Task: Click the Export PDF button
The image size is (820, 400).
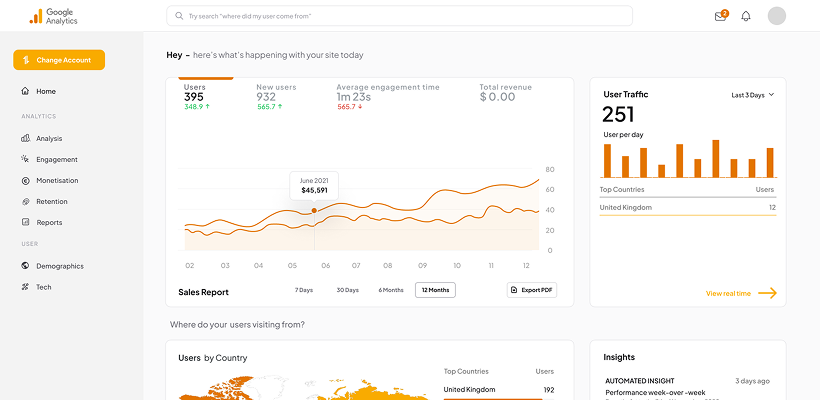Action: [532, 290]
